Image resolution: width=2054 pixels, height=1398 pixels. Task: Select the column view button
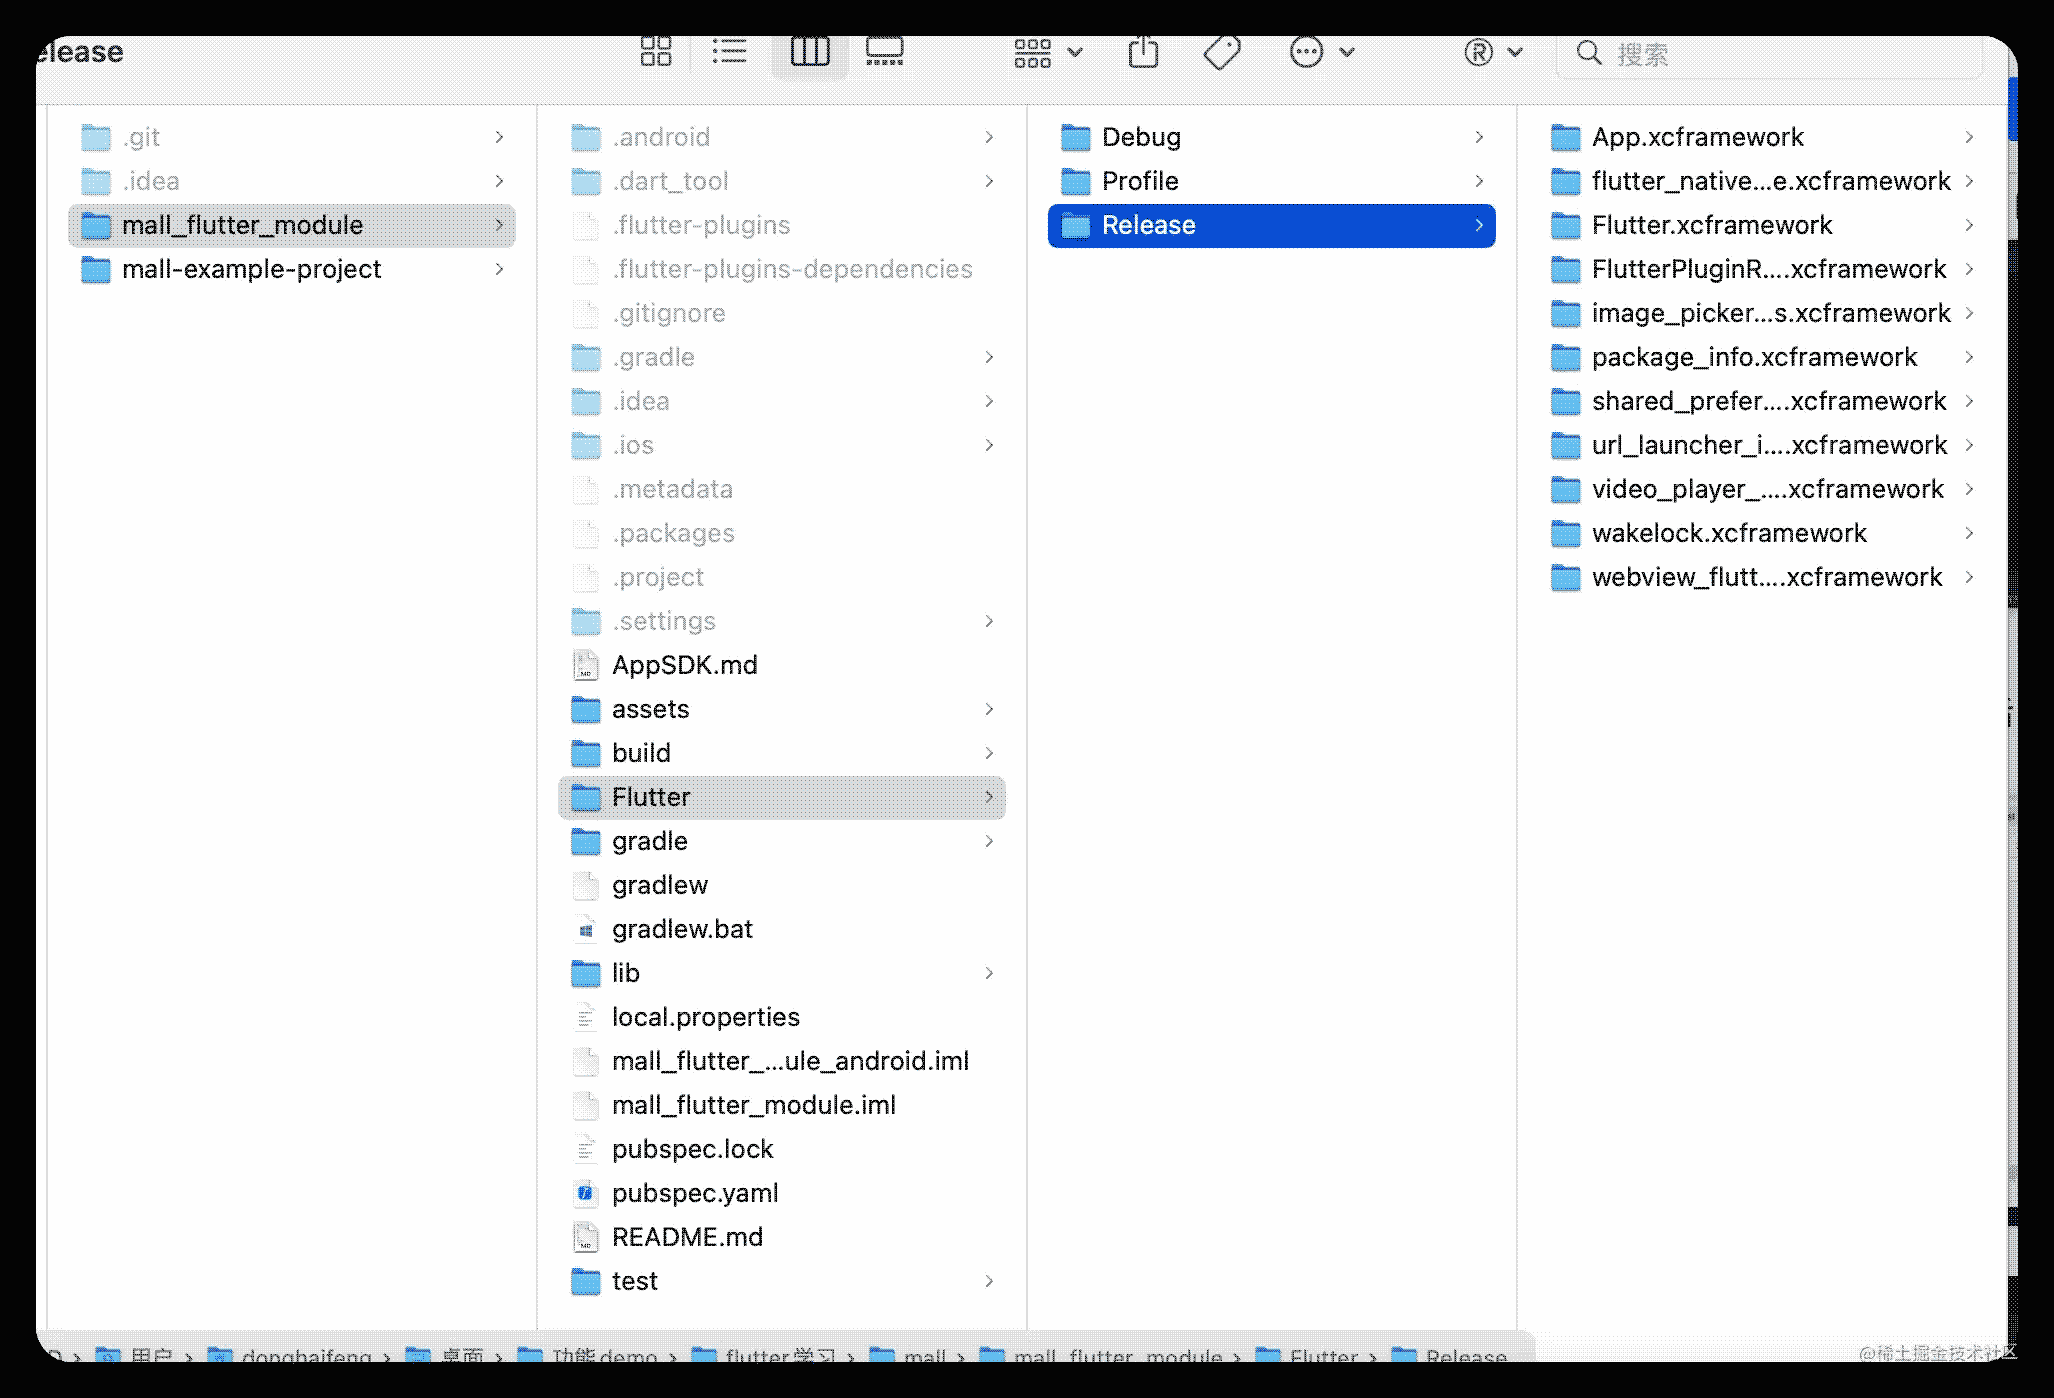[x=810, y=52]
